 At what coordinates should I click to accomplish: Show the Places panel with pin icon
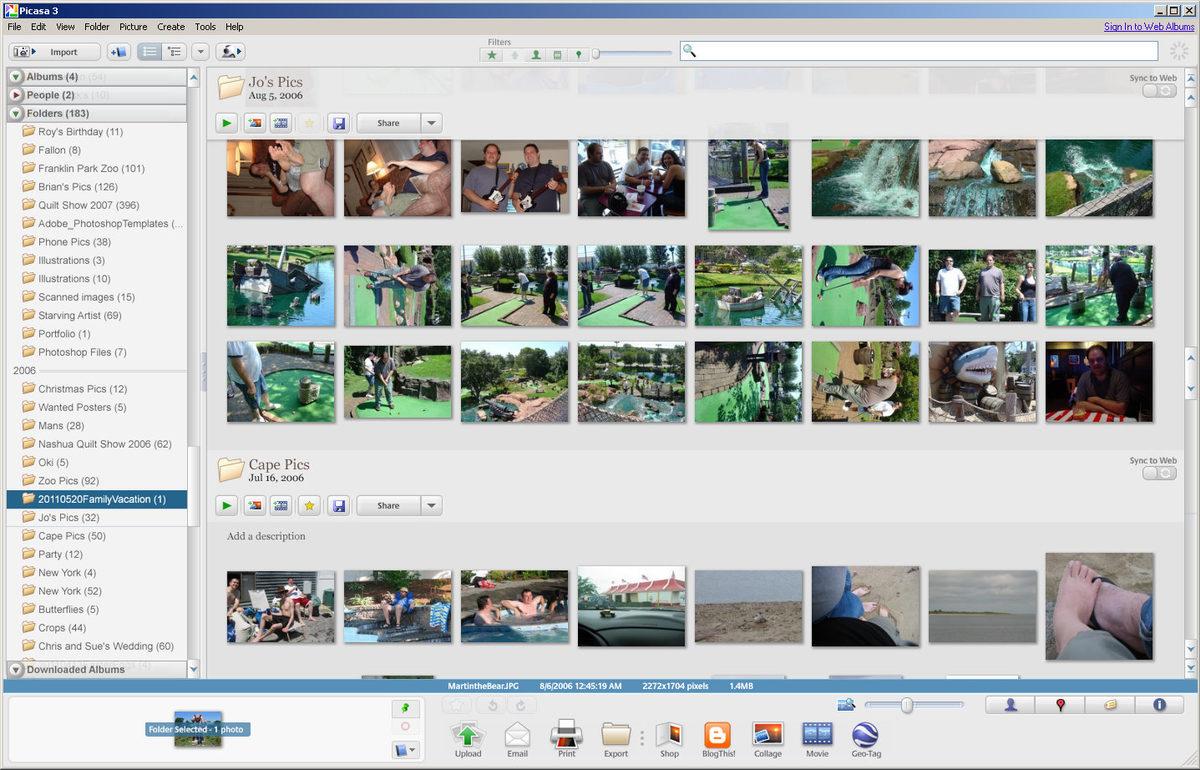tap(1060, 705)
